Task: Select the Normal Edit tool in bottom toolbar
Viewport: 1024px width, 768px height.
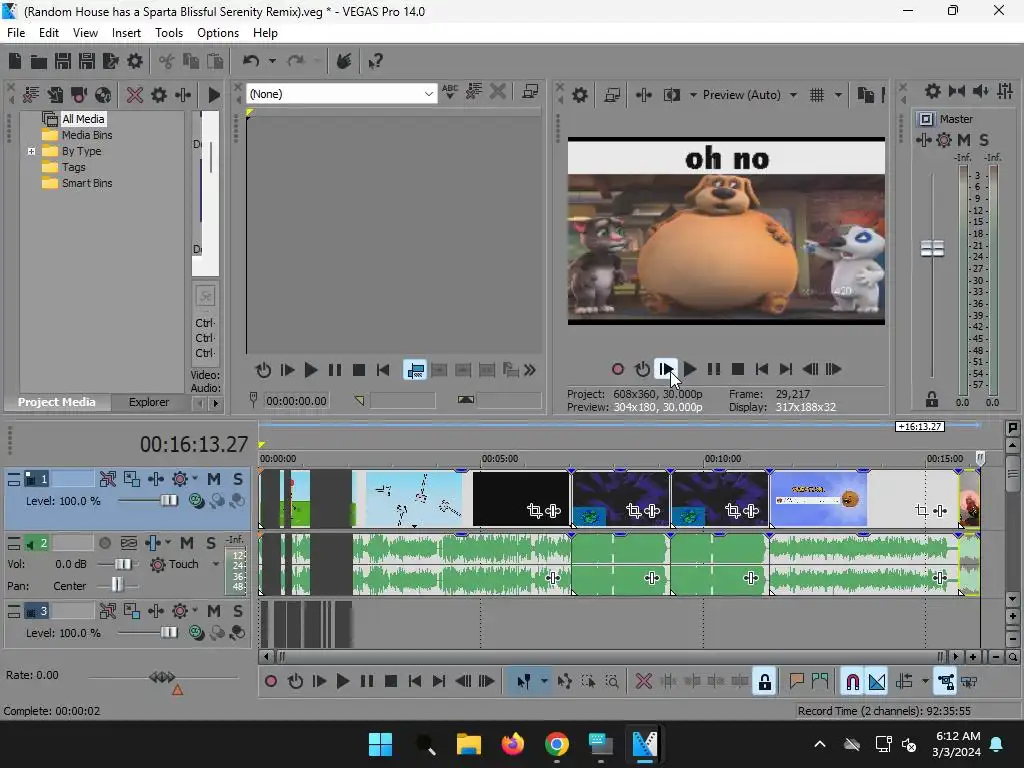Action: click(524, 682)
